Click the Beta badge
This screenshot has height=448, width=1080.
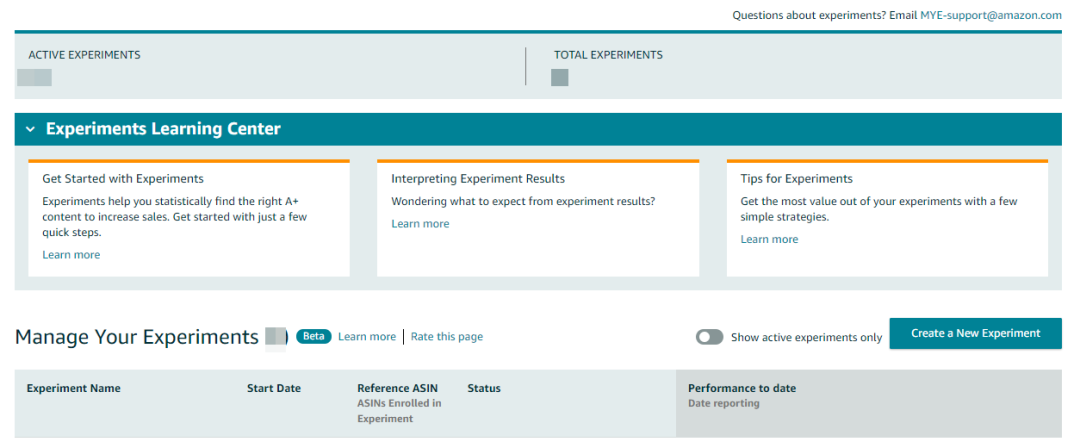pyautogui.click(x=313, y=337)
